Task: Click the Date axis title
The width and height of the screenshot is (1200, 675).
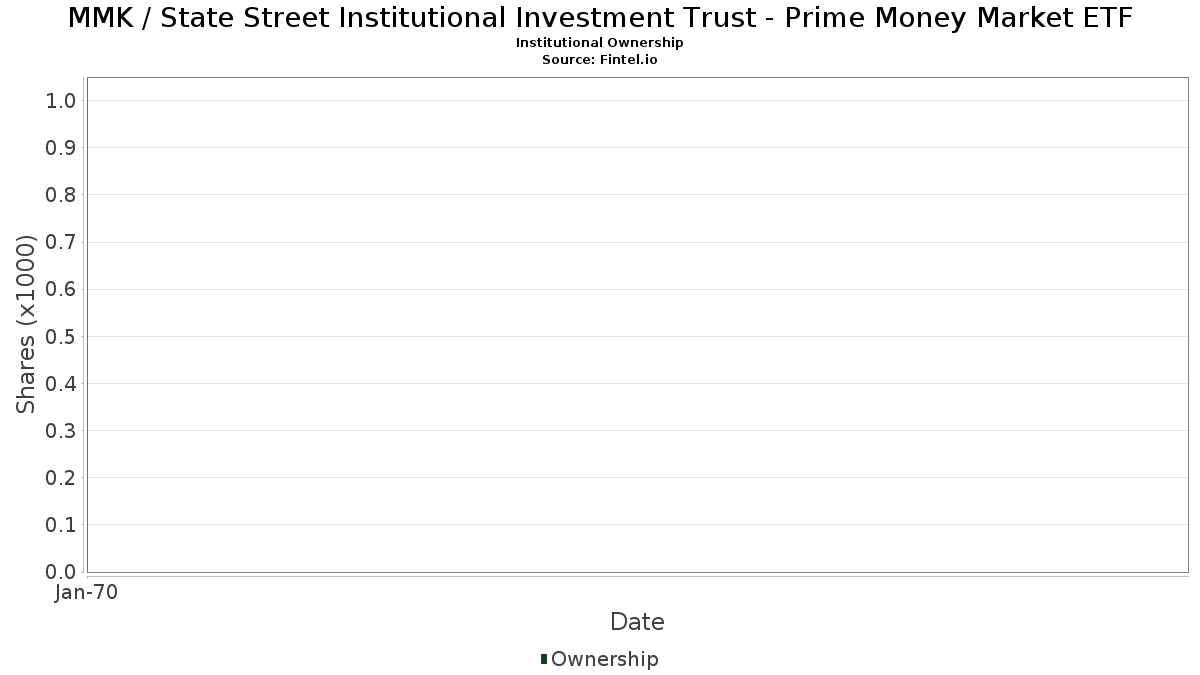Action: 637,622
